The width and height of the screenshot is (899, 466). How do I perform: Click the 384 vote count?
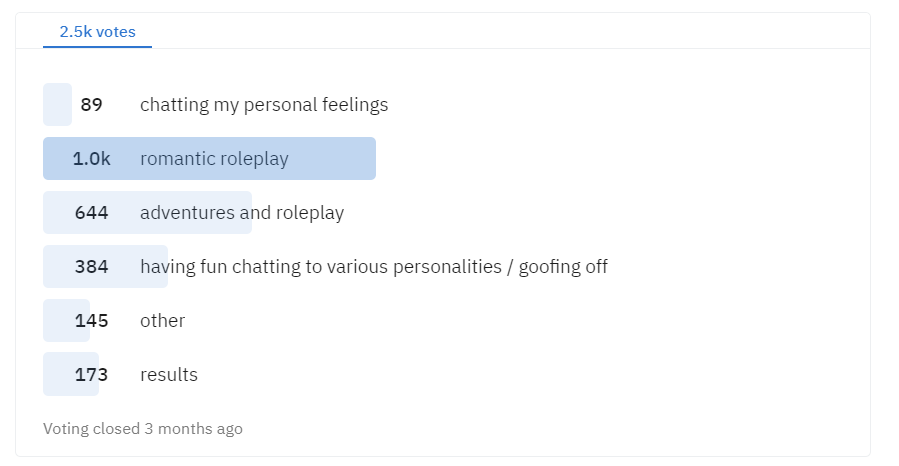coord(91,267)
